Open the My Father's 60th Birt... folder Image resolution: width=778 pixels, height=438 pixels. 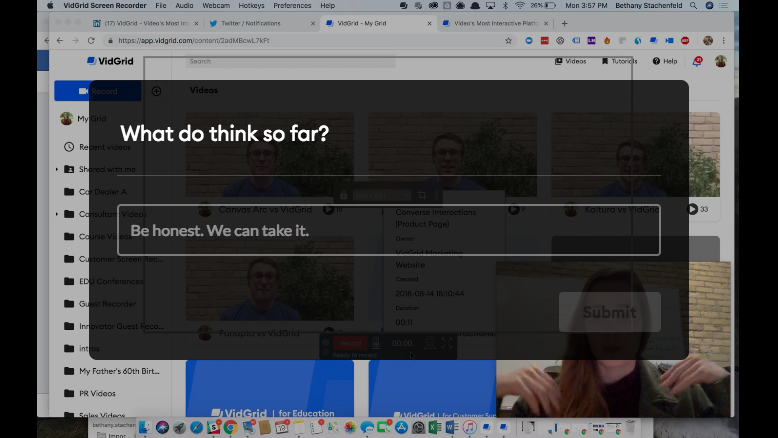coord(112,371)
